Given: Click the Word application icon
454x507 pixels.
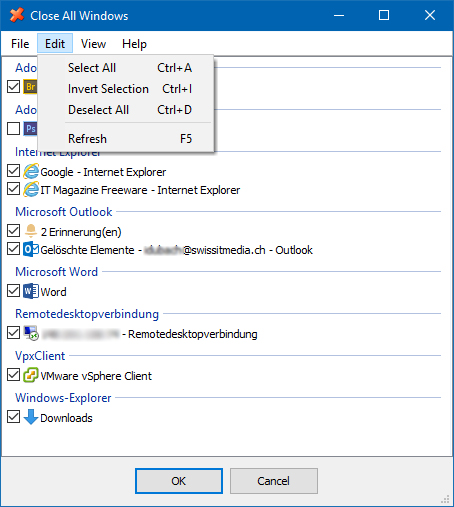Looking at the screenshot, I should click(31, 291).
